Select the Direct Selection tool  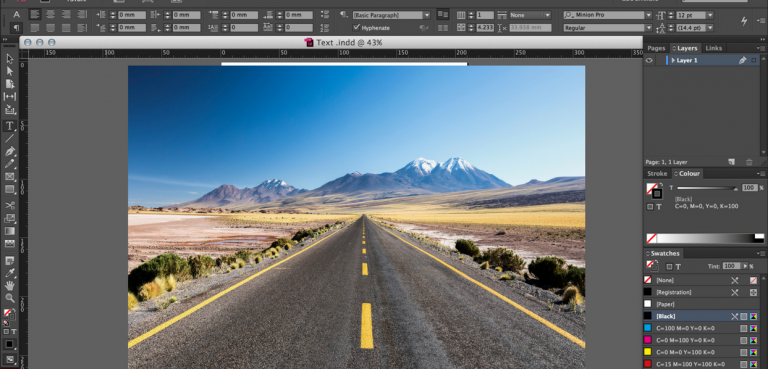point(9,71)
